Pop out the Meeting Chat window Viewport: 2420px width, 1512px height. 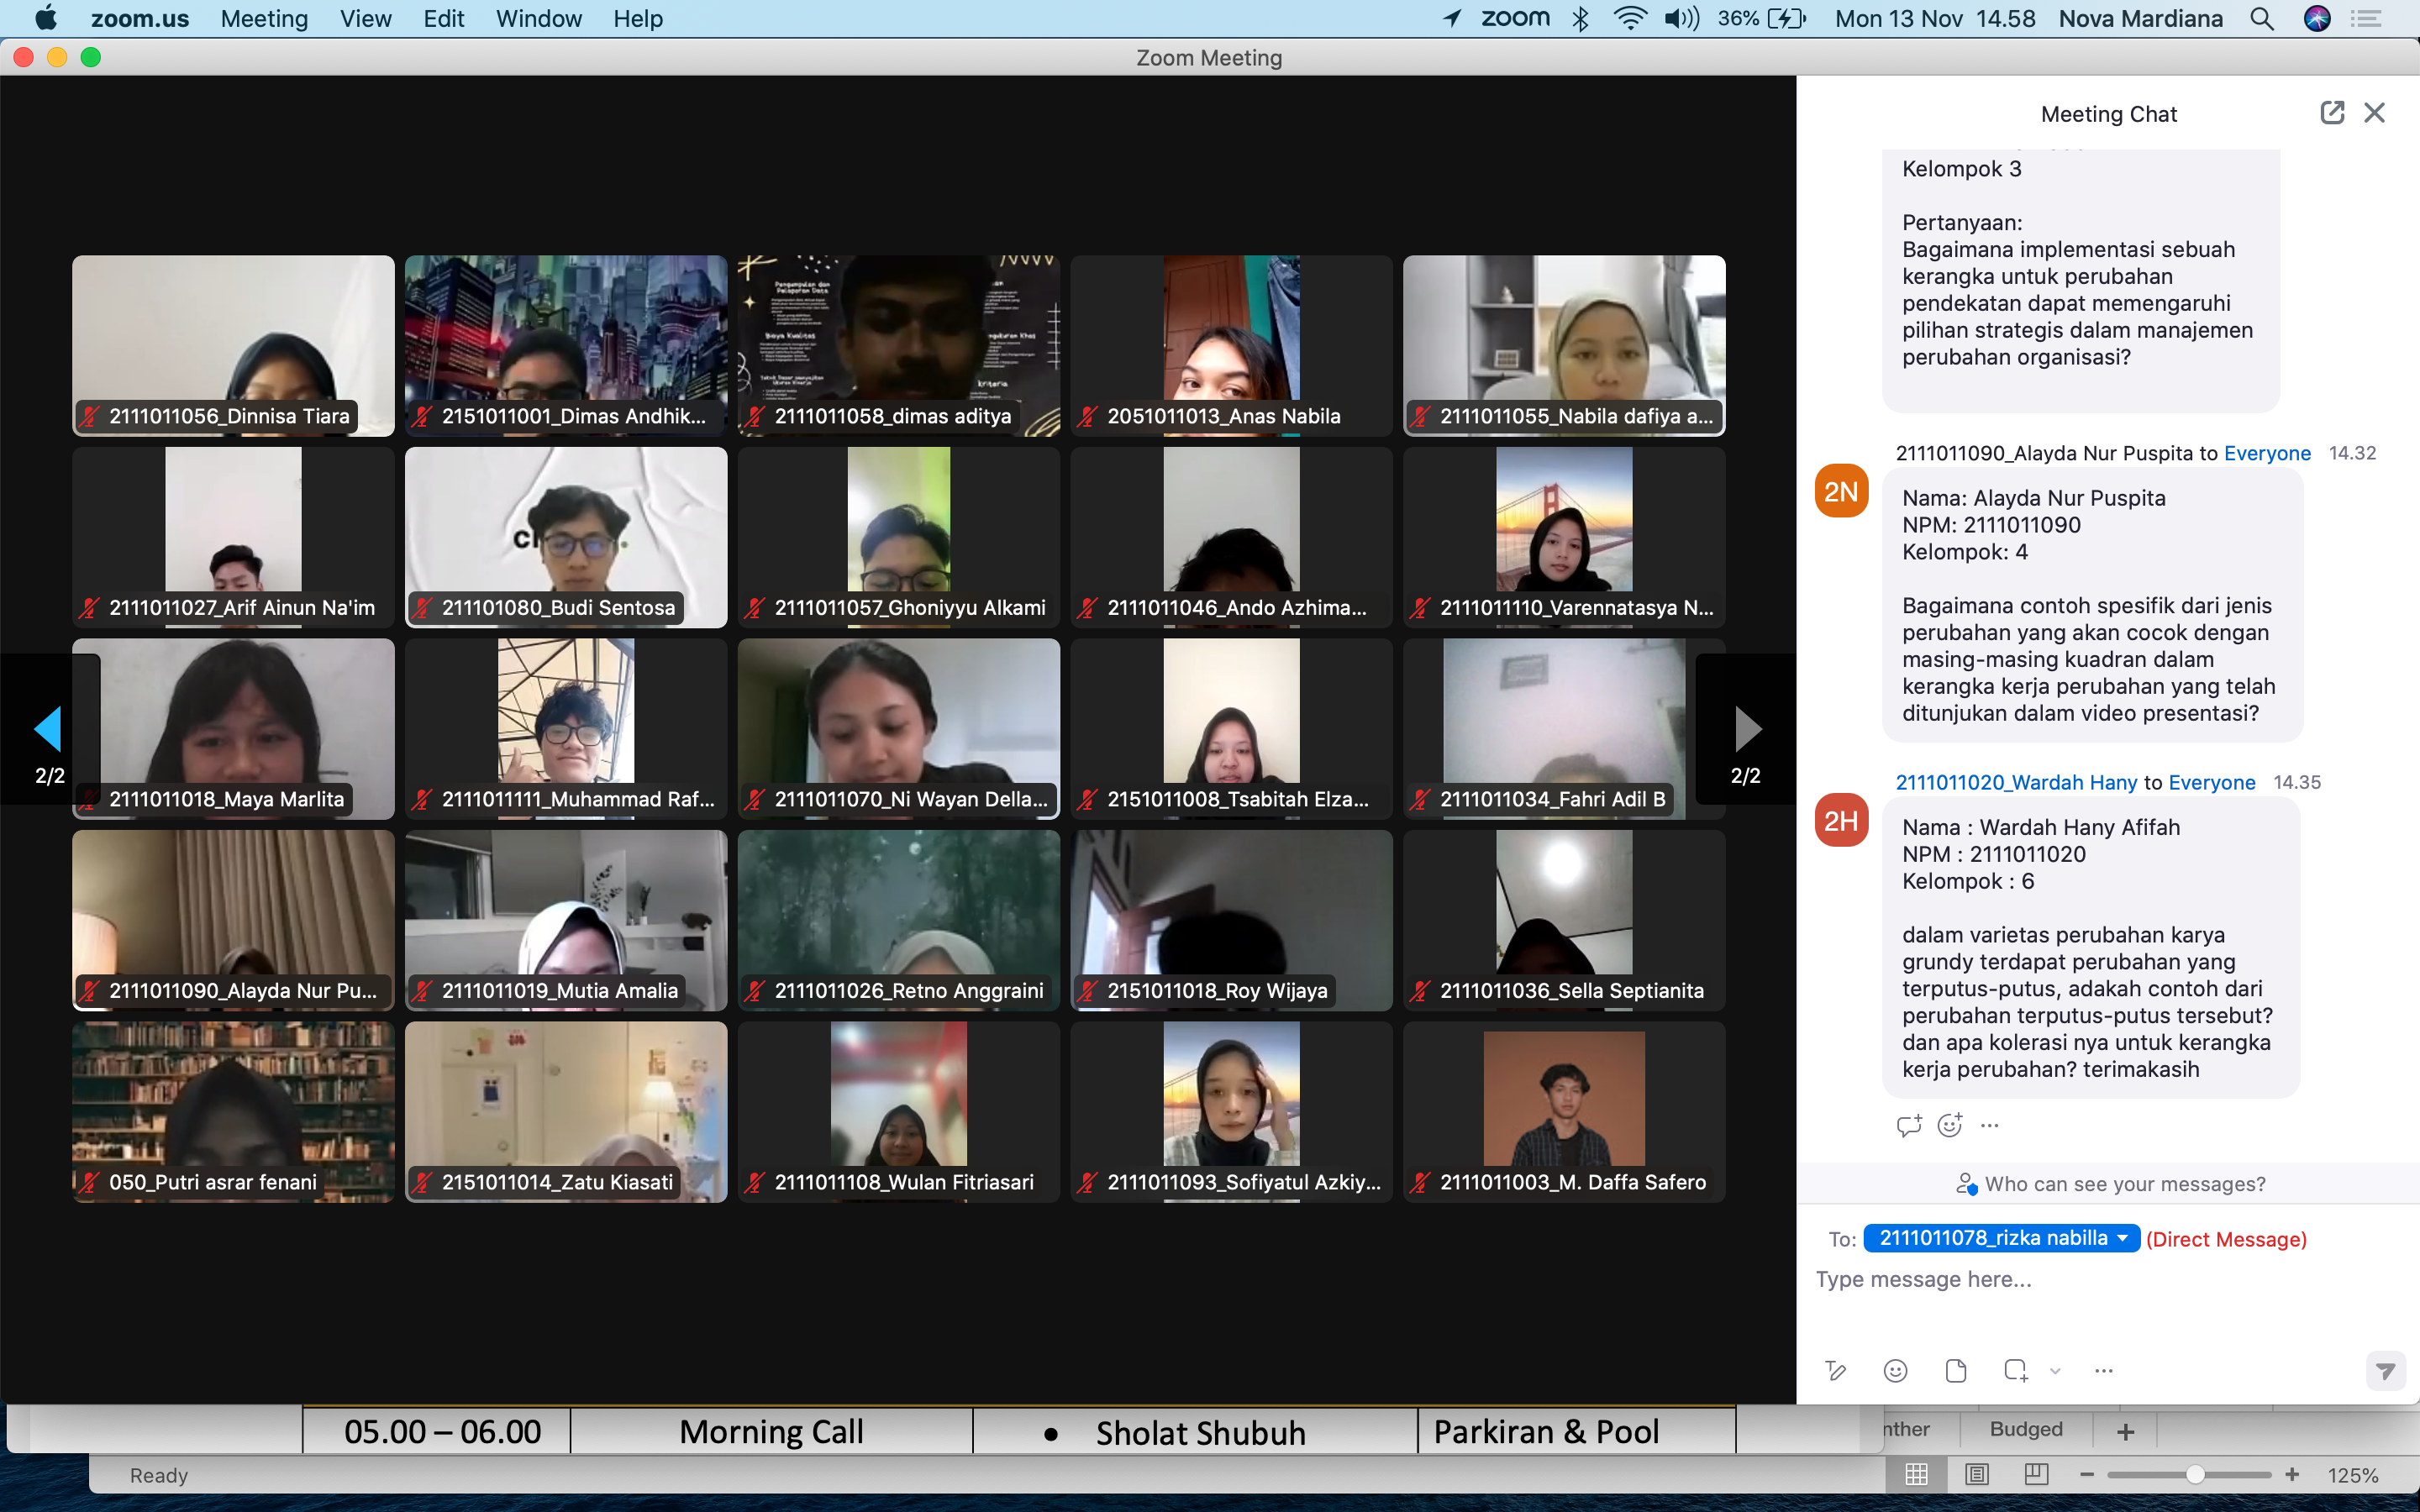[2331, 113]
